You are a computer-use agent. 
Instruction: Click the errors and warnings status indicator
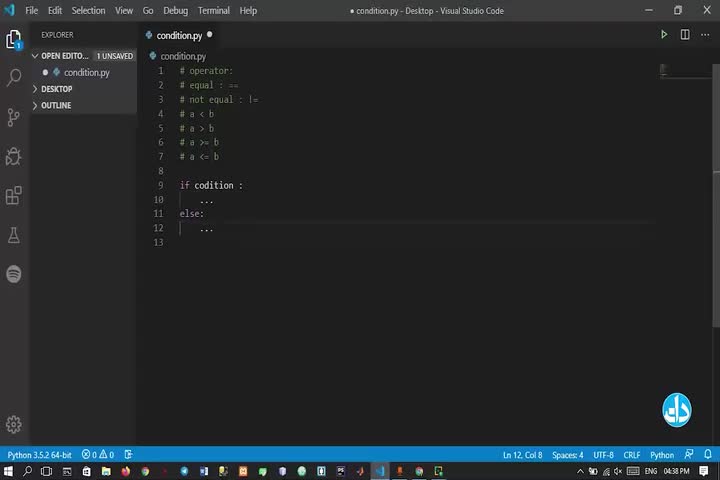coord(98,455)
